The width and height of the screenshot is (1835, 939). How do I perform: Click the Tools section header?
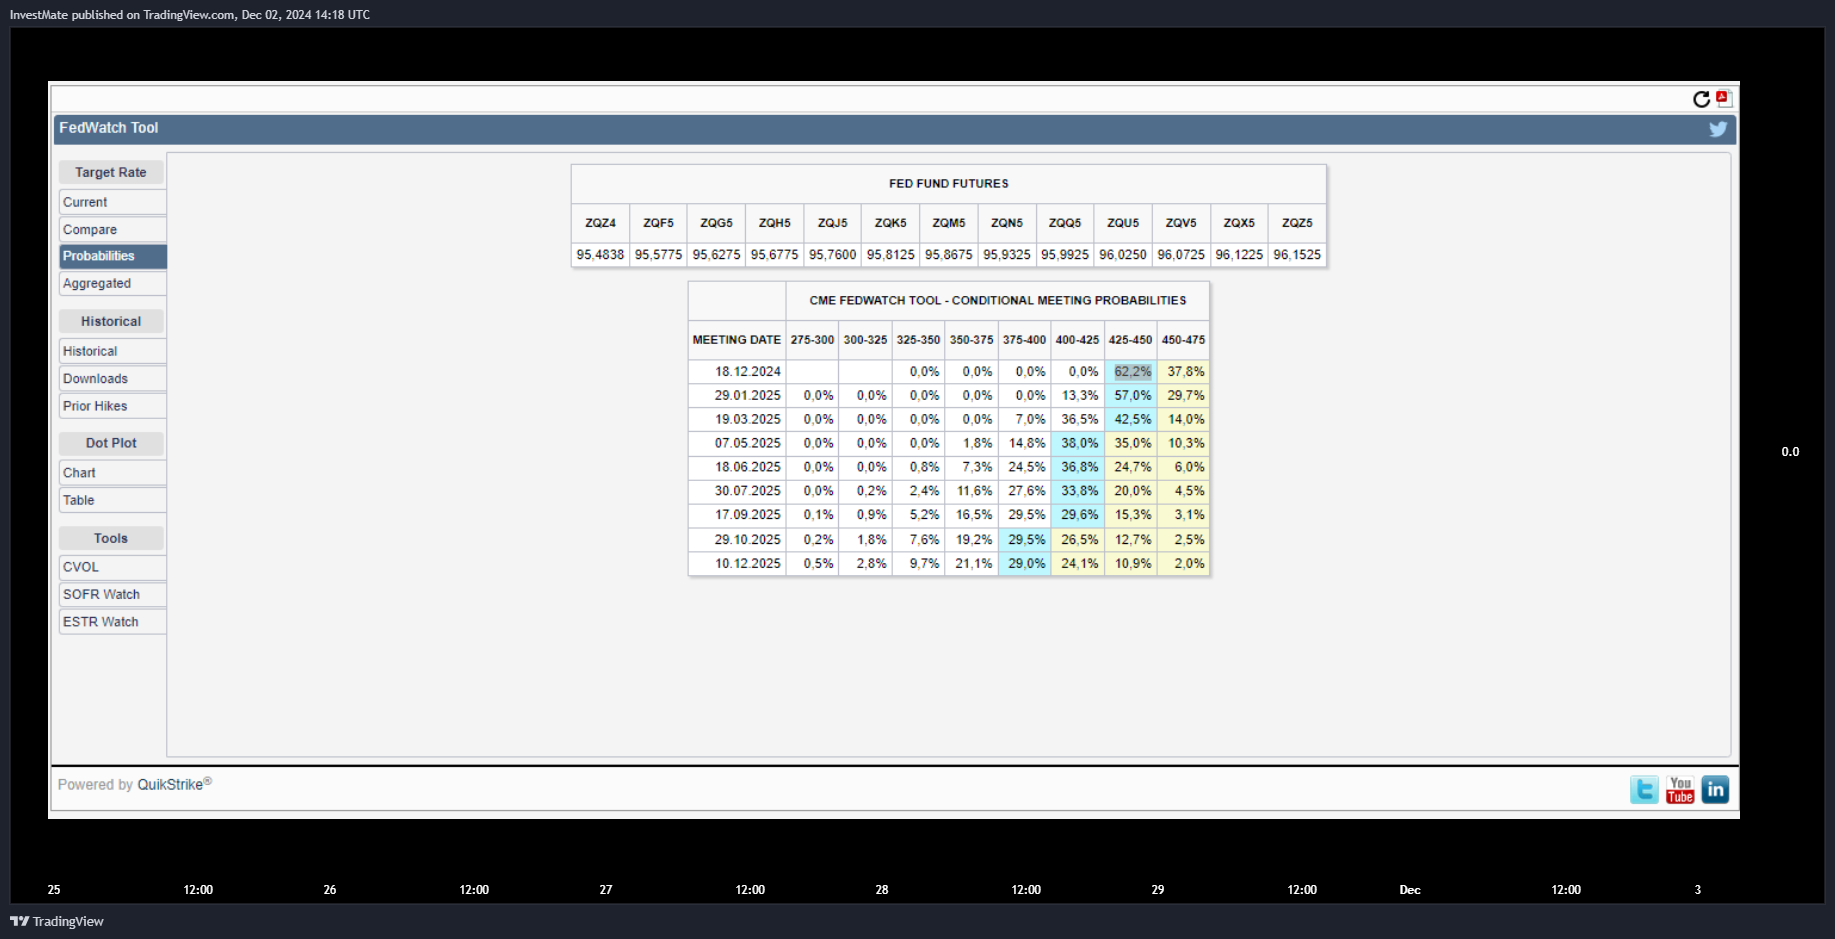111,538
